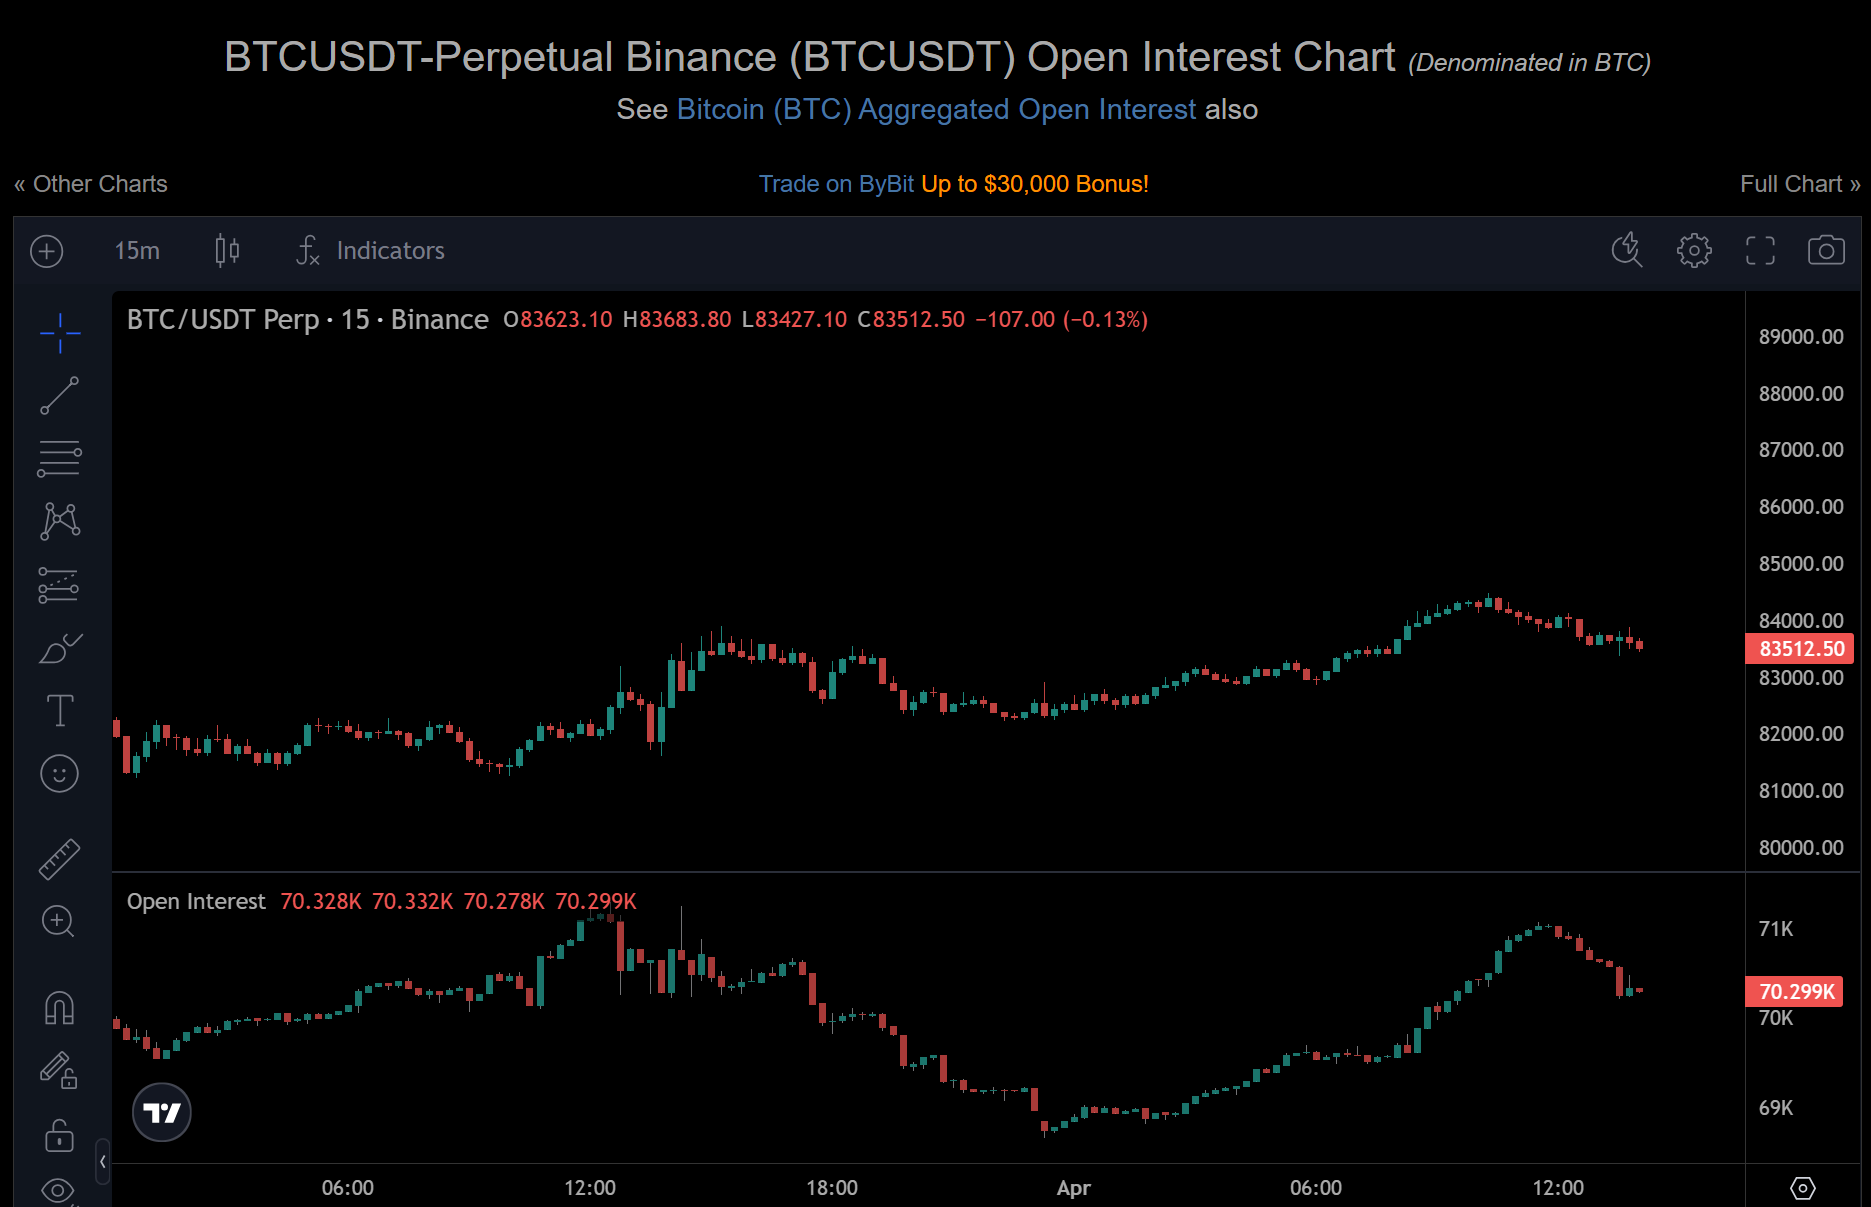Open time axis settings hexagon icon

point(1802,1188)
